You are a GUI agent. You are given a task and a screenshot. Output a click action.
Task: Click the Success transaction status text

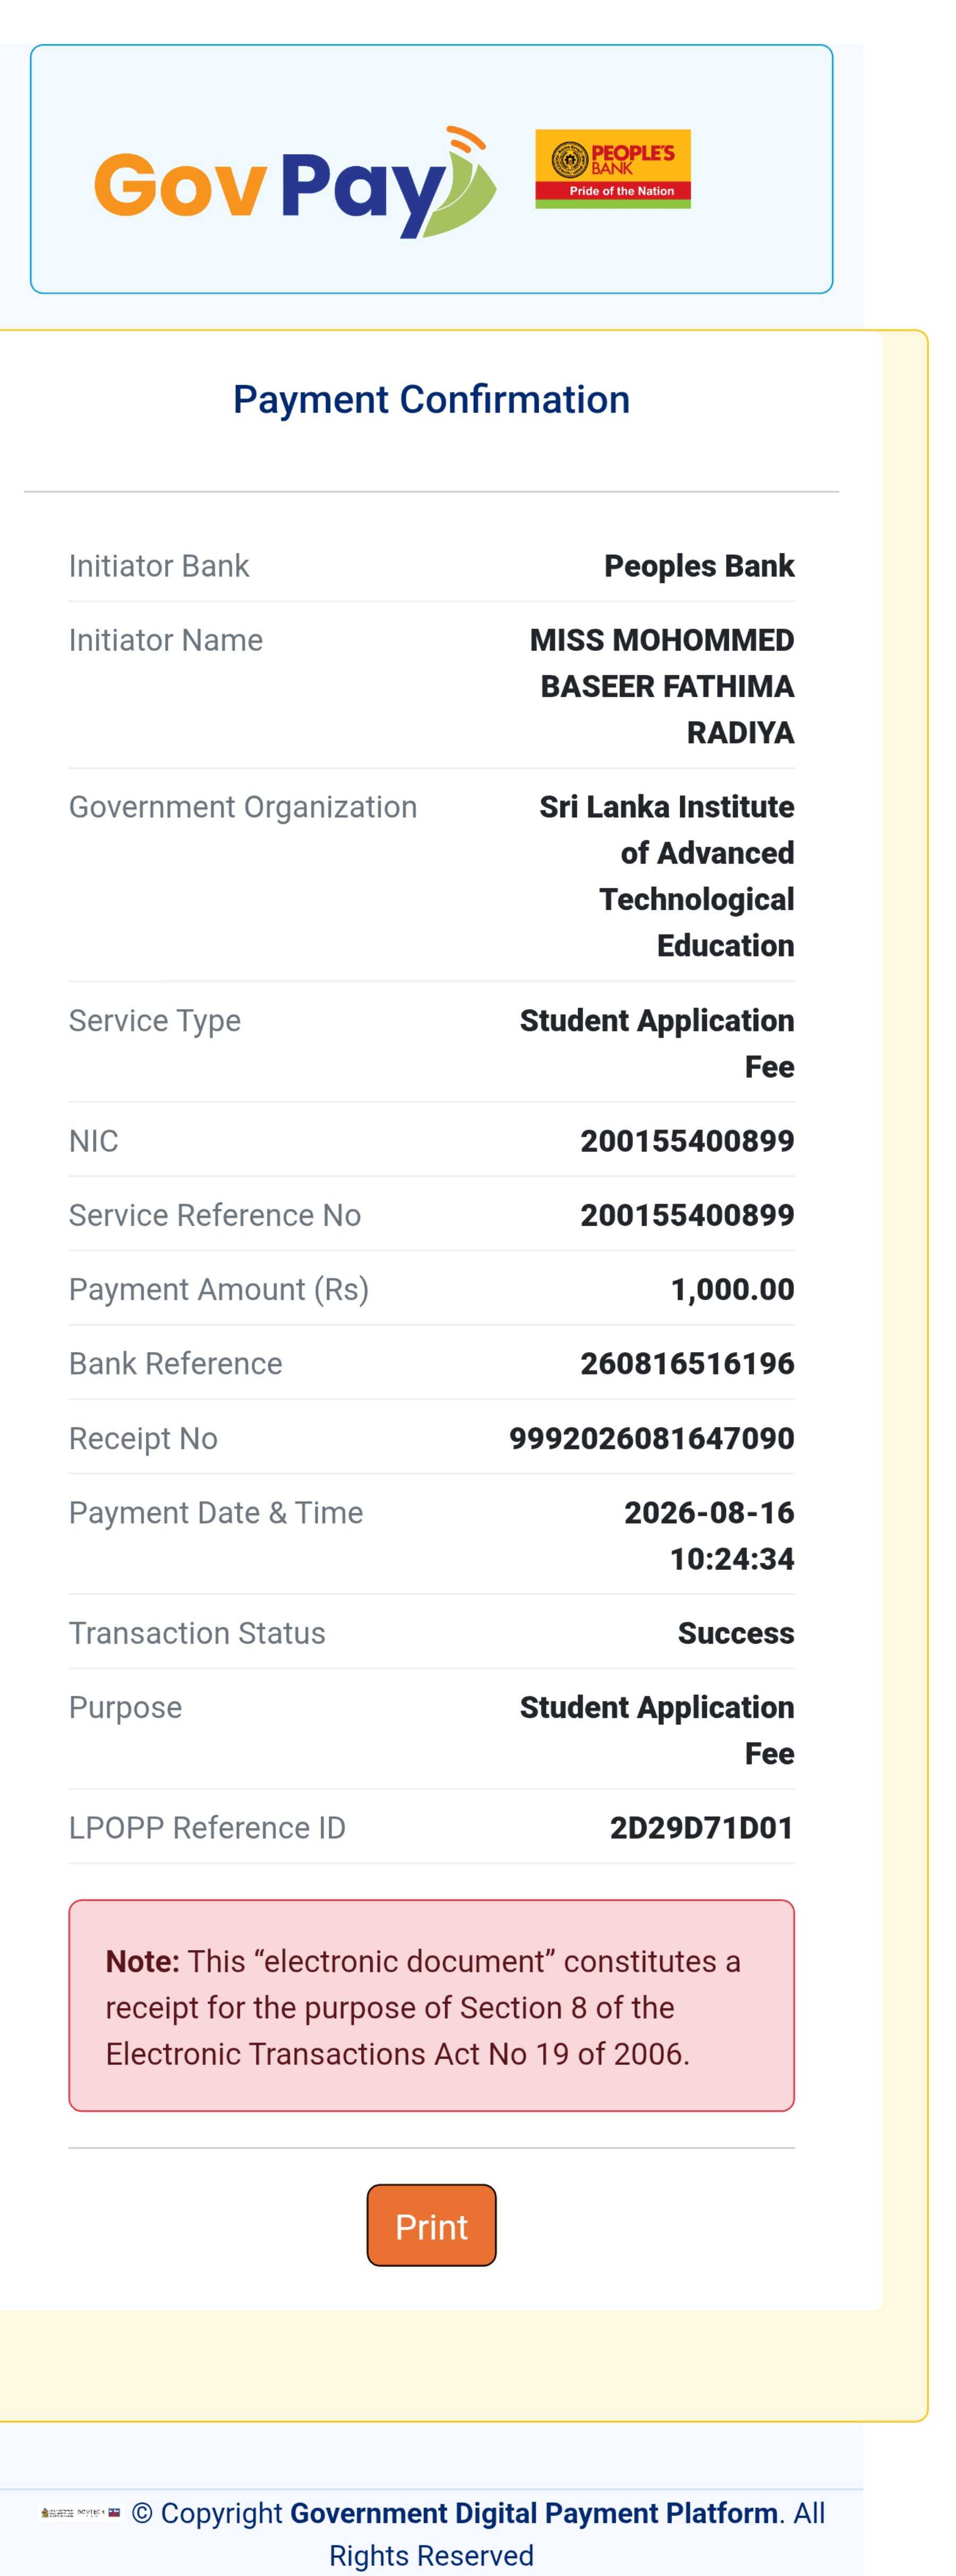tap(736, 1633)
